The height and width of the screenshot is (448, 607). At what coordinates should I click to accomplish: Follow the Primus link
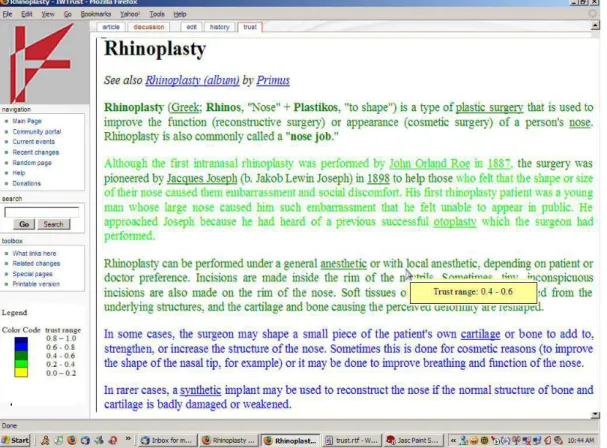[x=273, y=80]
